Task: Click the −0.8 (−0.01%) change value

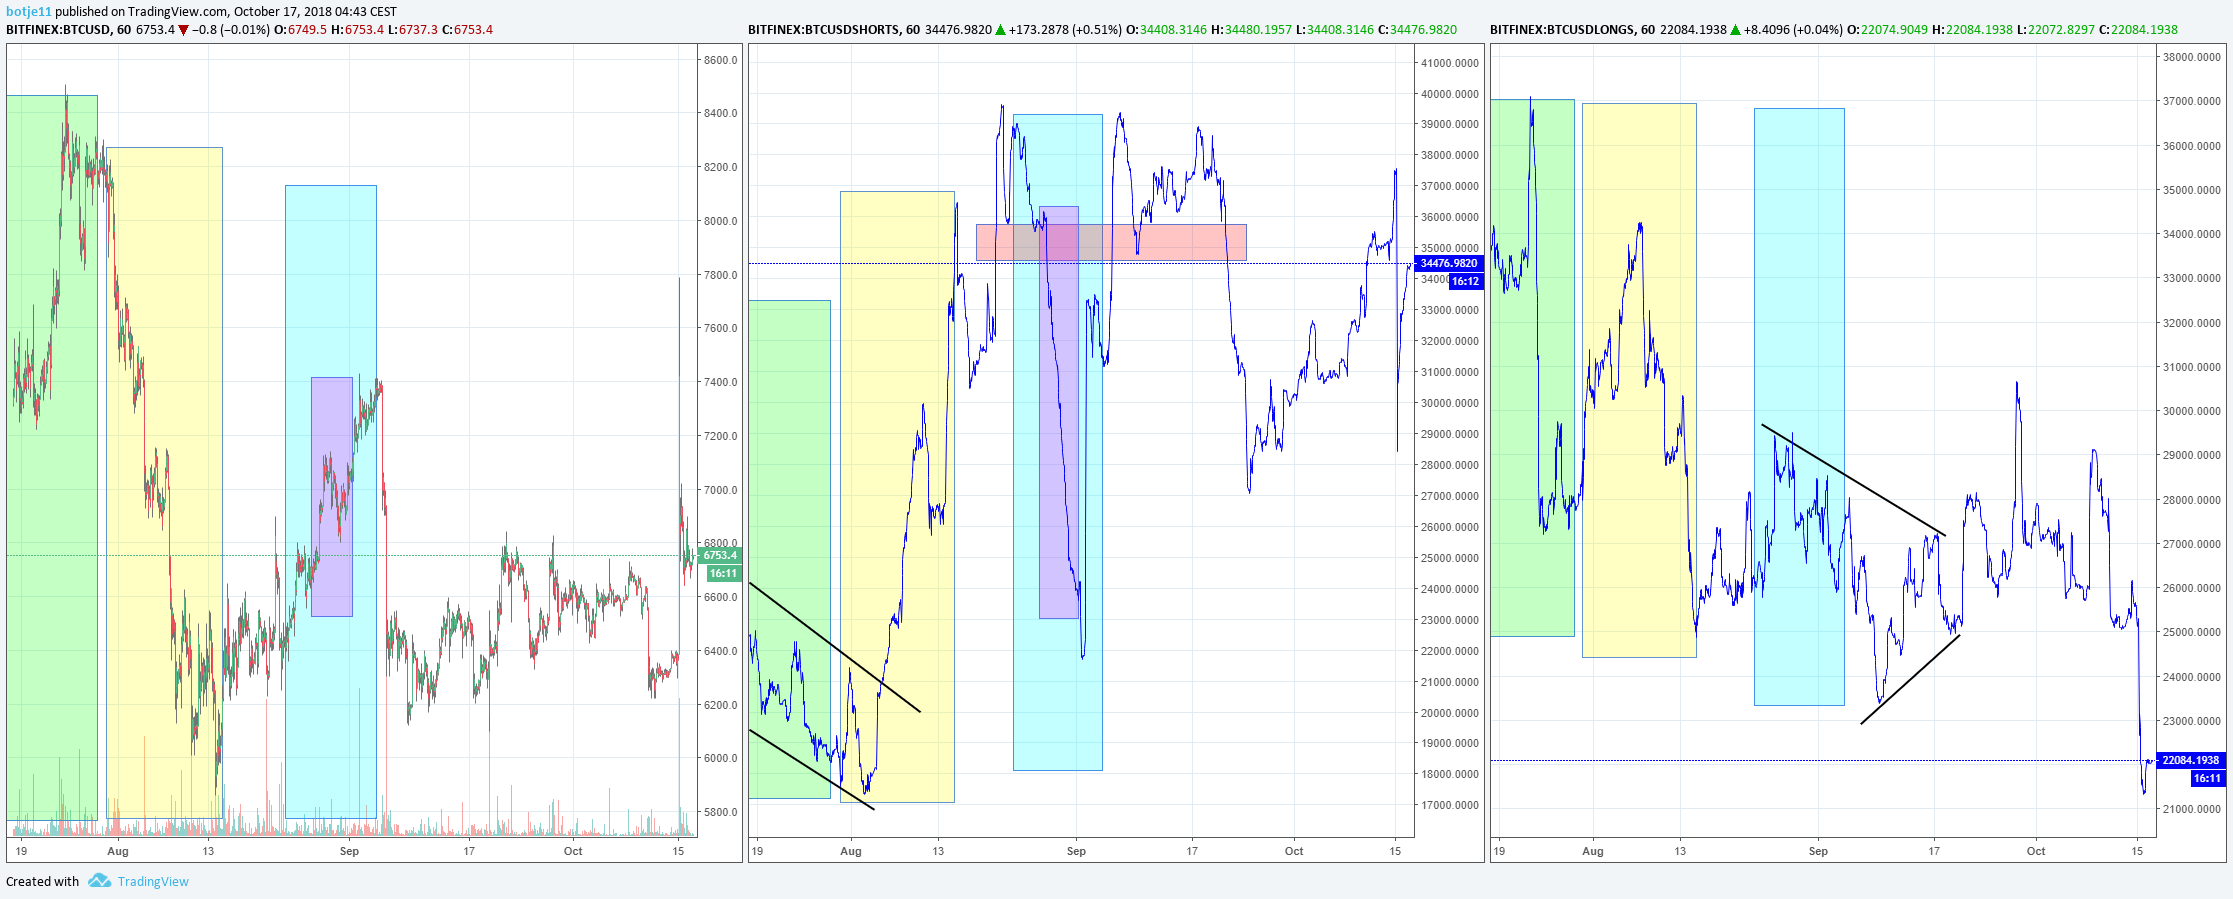Action: [231, 30]
